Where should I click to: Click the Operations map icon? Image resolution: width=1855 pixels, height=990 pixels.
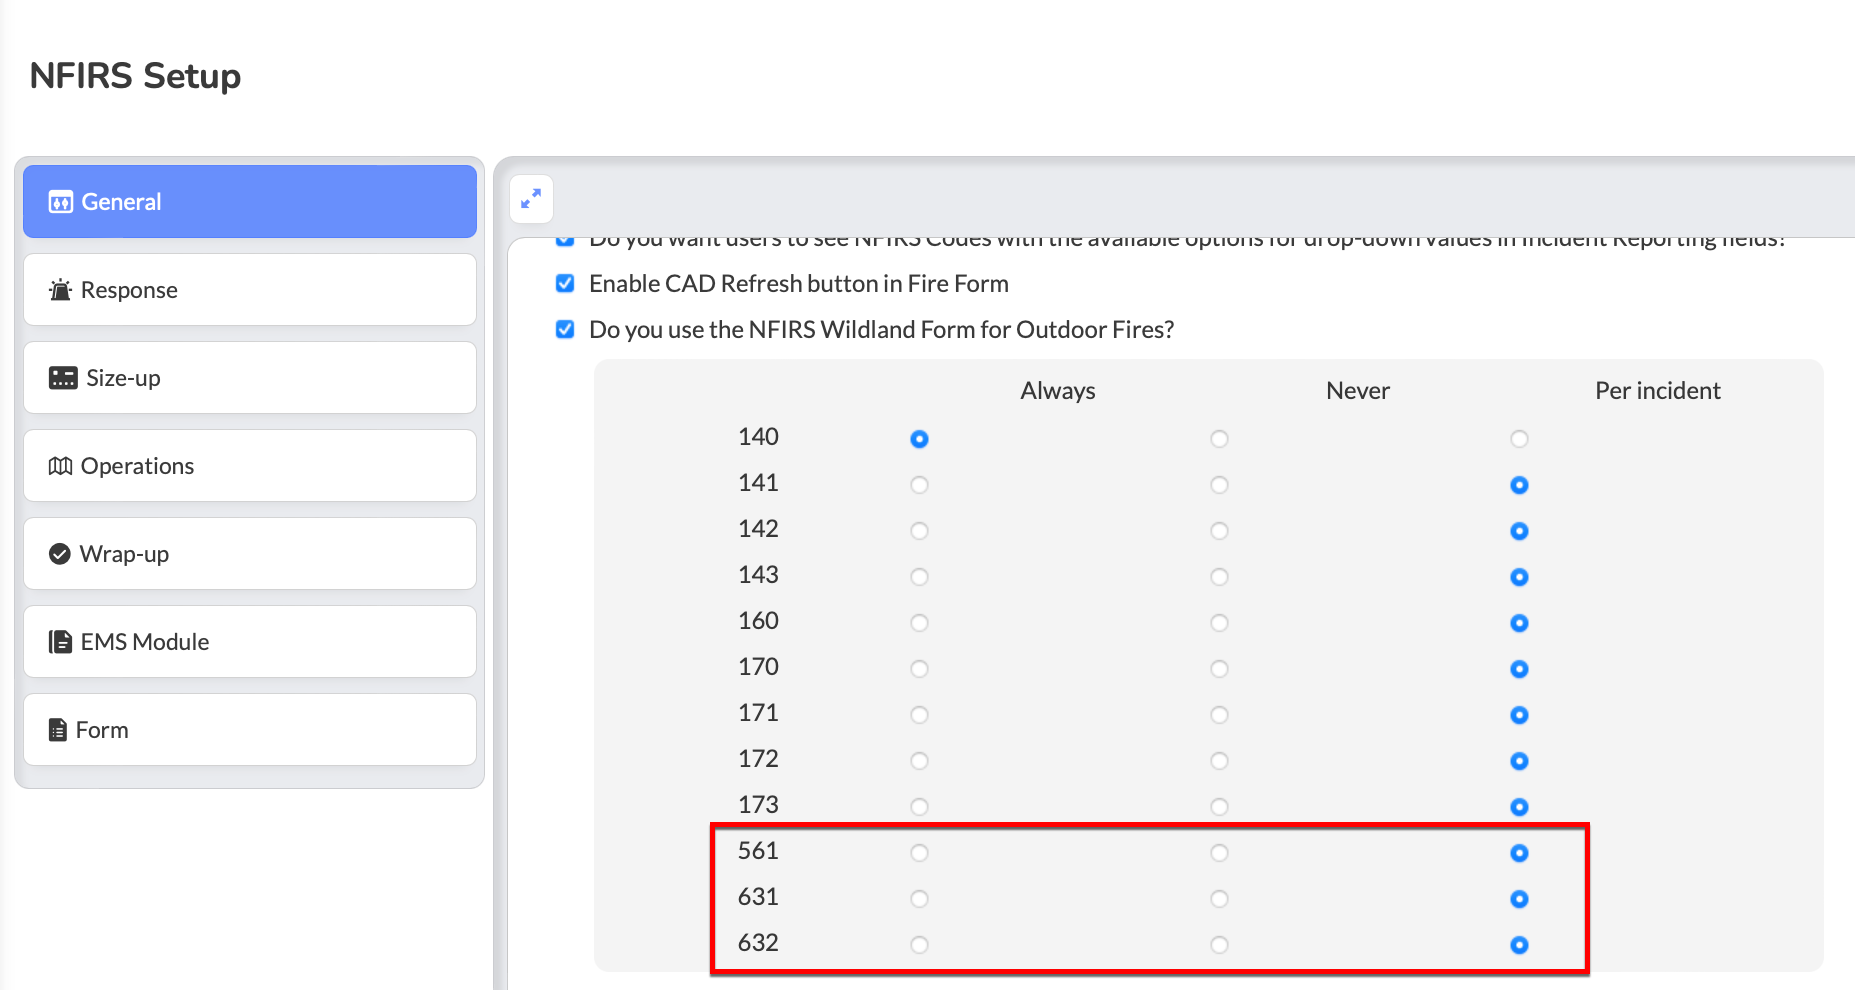[61, 466]
